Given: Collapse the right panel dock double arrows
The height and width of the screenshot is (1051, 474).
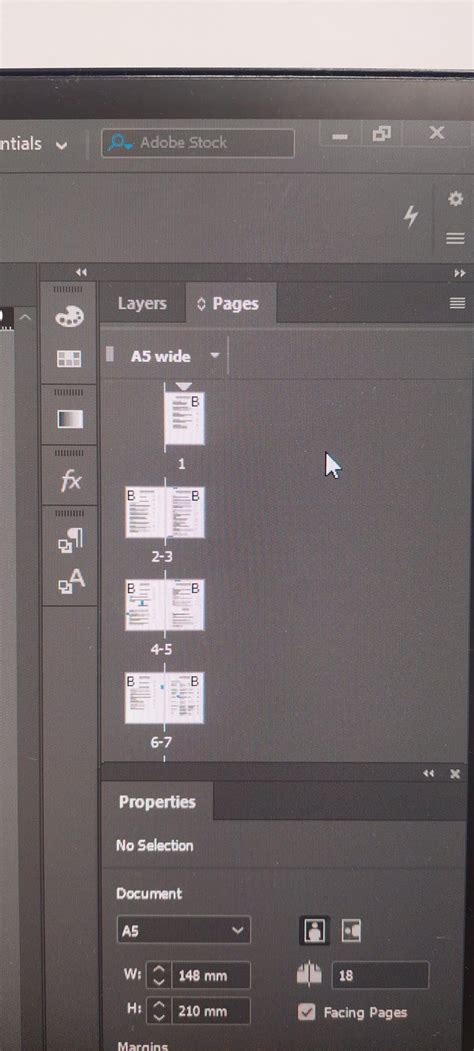Looking at the screenshot, I should pyautogui.click(x=459, y=273).
